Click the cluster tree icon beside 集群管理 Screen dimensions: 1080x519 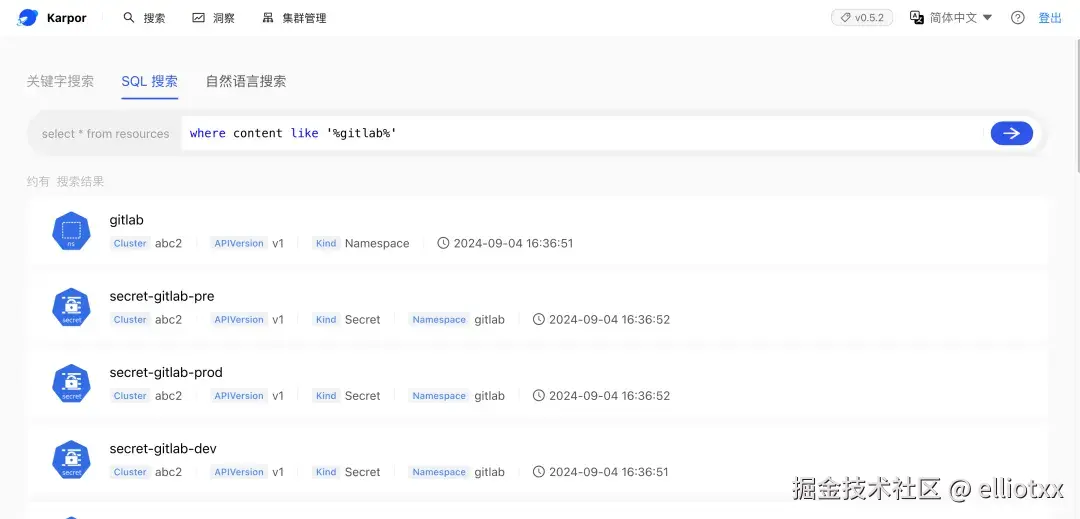point(268,18)
